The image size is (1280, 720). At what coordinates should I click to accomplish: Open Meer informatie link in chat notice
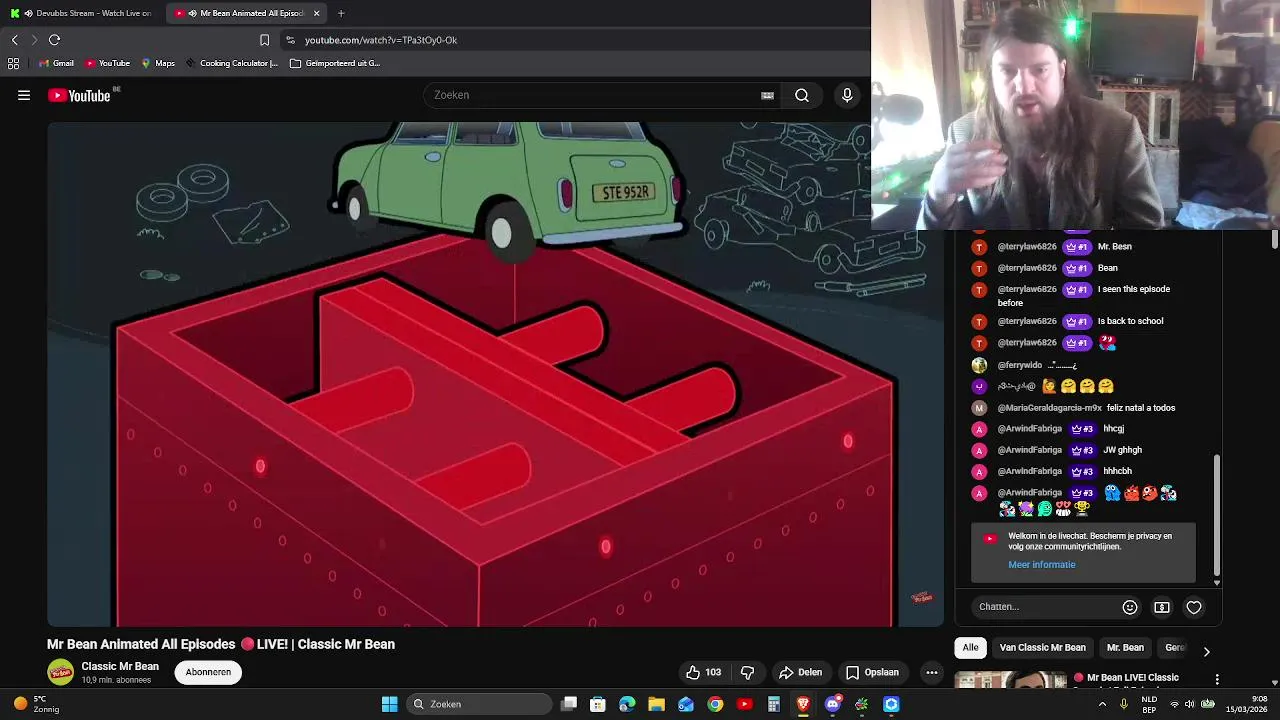click(1042, 564)
